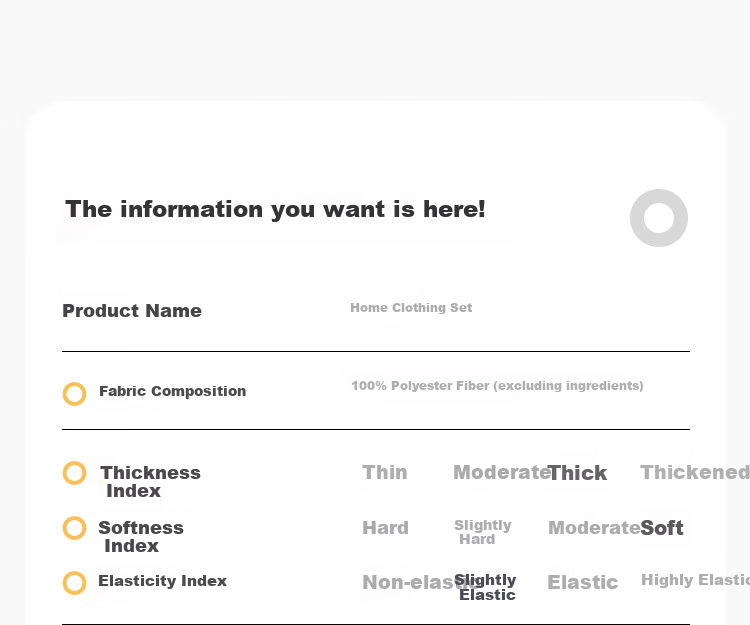The height and width of the screenshot is (625, 750).
Task: Select the 'Elastic' elasticity option
Action: [x=583, y=582]
